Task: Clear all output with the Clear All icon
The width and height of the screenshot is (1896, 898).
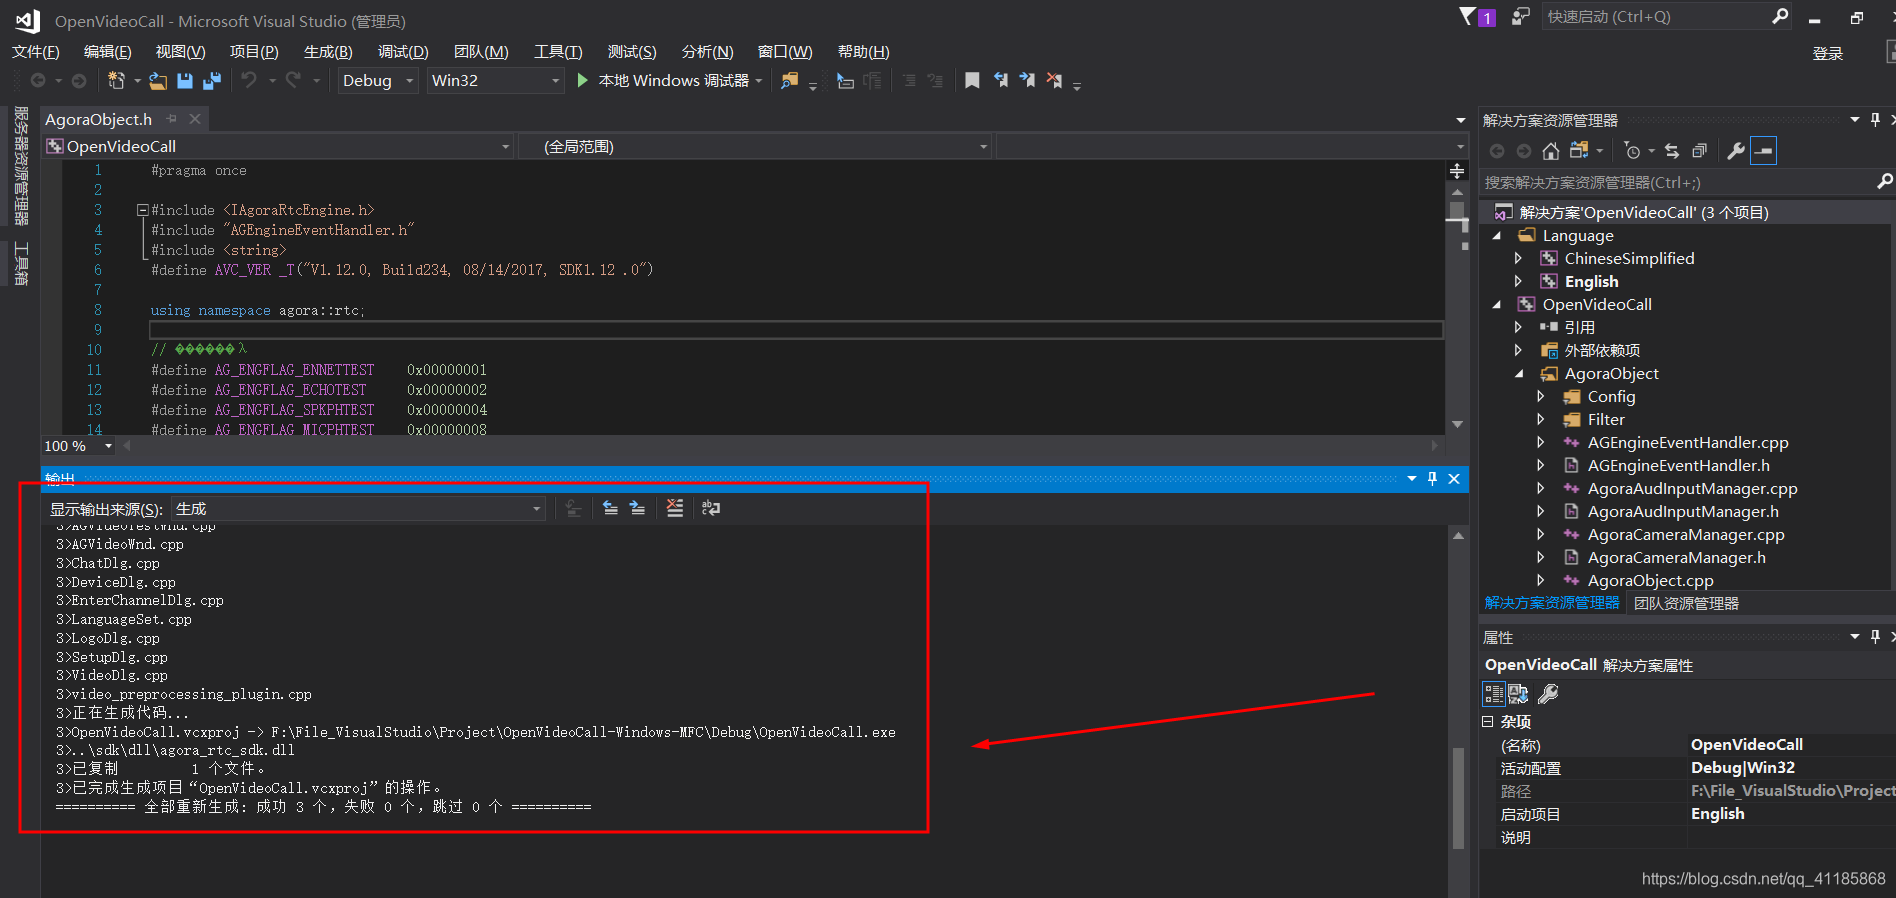Action: tap(675, 508)
